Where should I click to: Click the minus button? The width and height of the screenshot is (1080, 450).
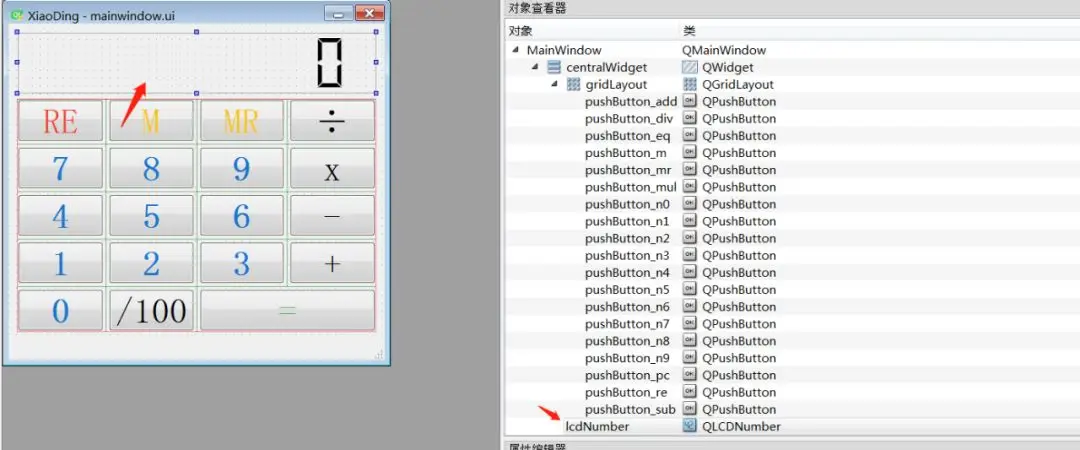[x=333, y=215]
